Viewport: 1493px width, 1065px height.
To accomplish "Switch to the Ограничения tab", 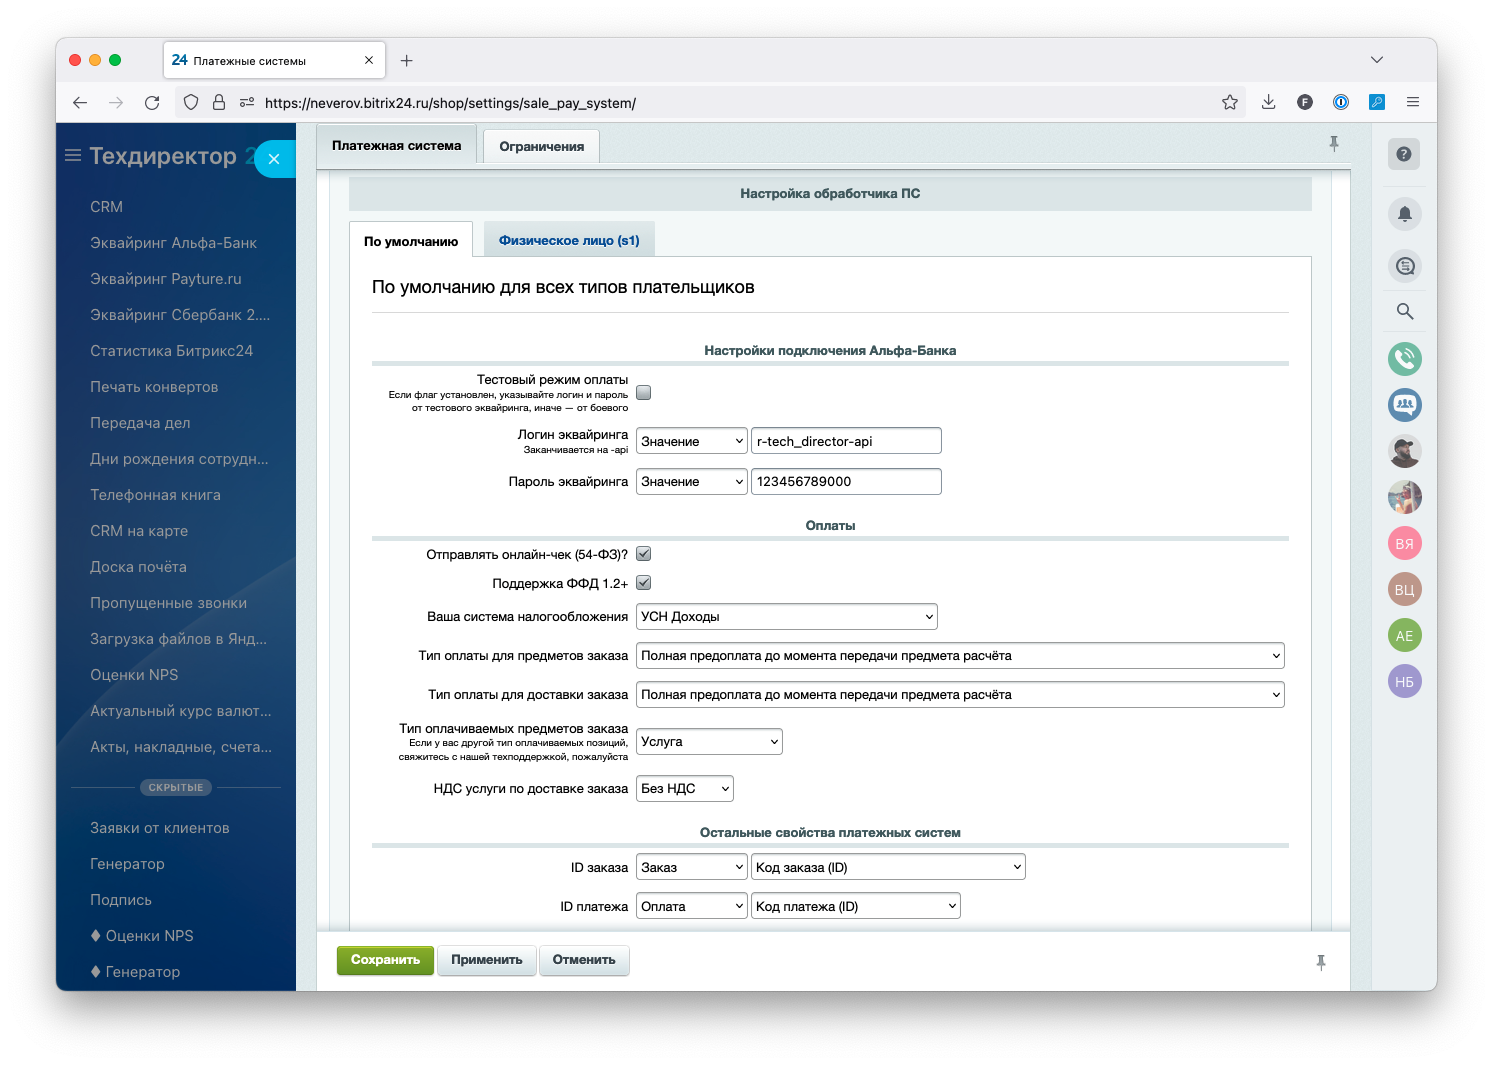I will pyautogui.click(x=541, y=146).
